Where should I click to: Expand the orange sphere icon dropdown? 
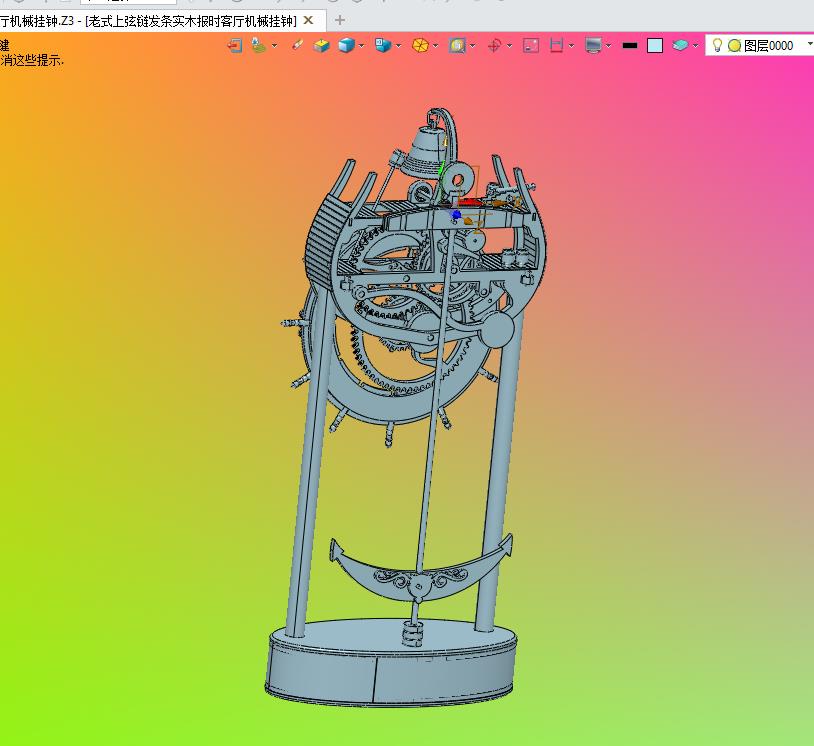[435, 46]
